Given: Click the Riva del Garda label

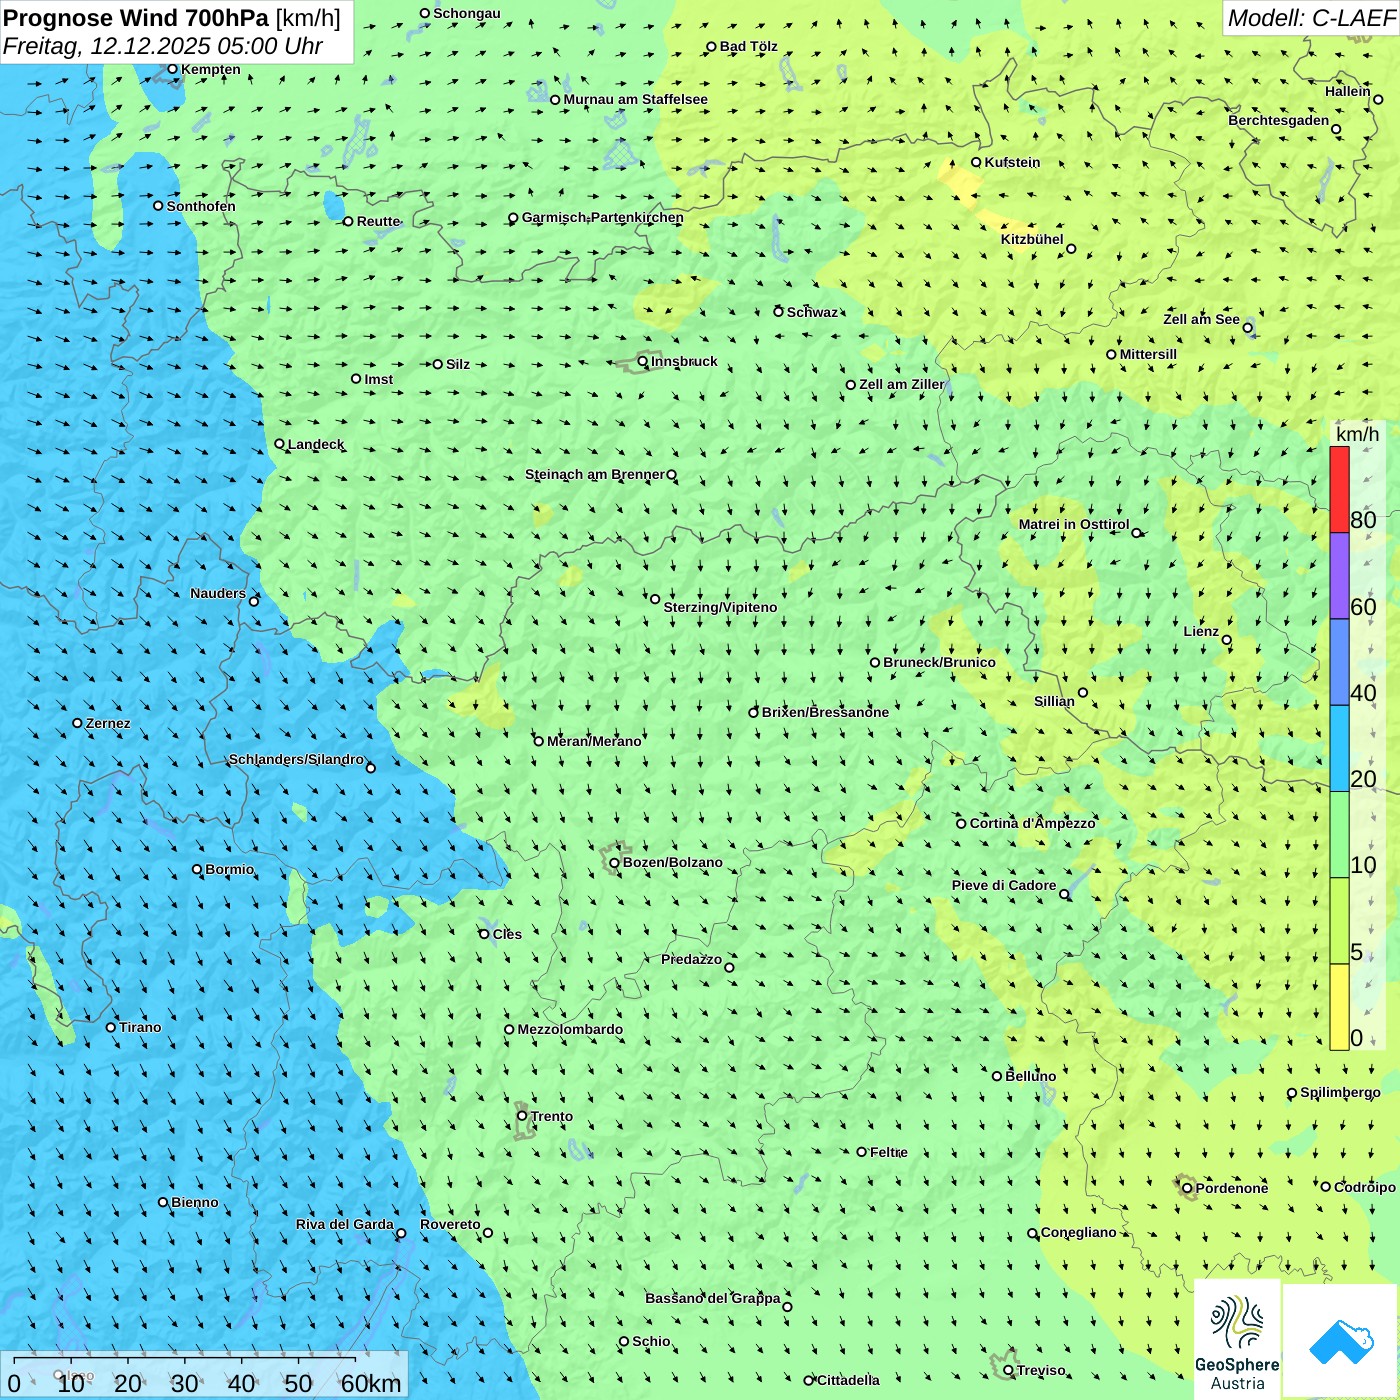Looking at the screenshot, I should coord(345,1224).
